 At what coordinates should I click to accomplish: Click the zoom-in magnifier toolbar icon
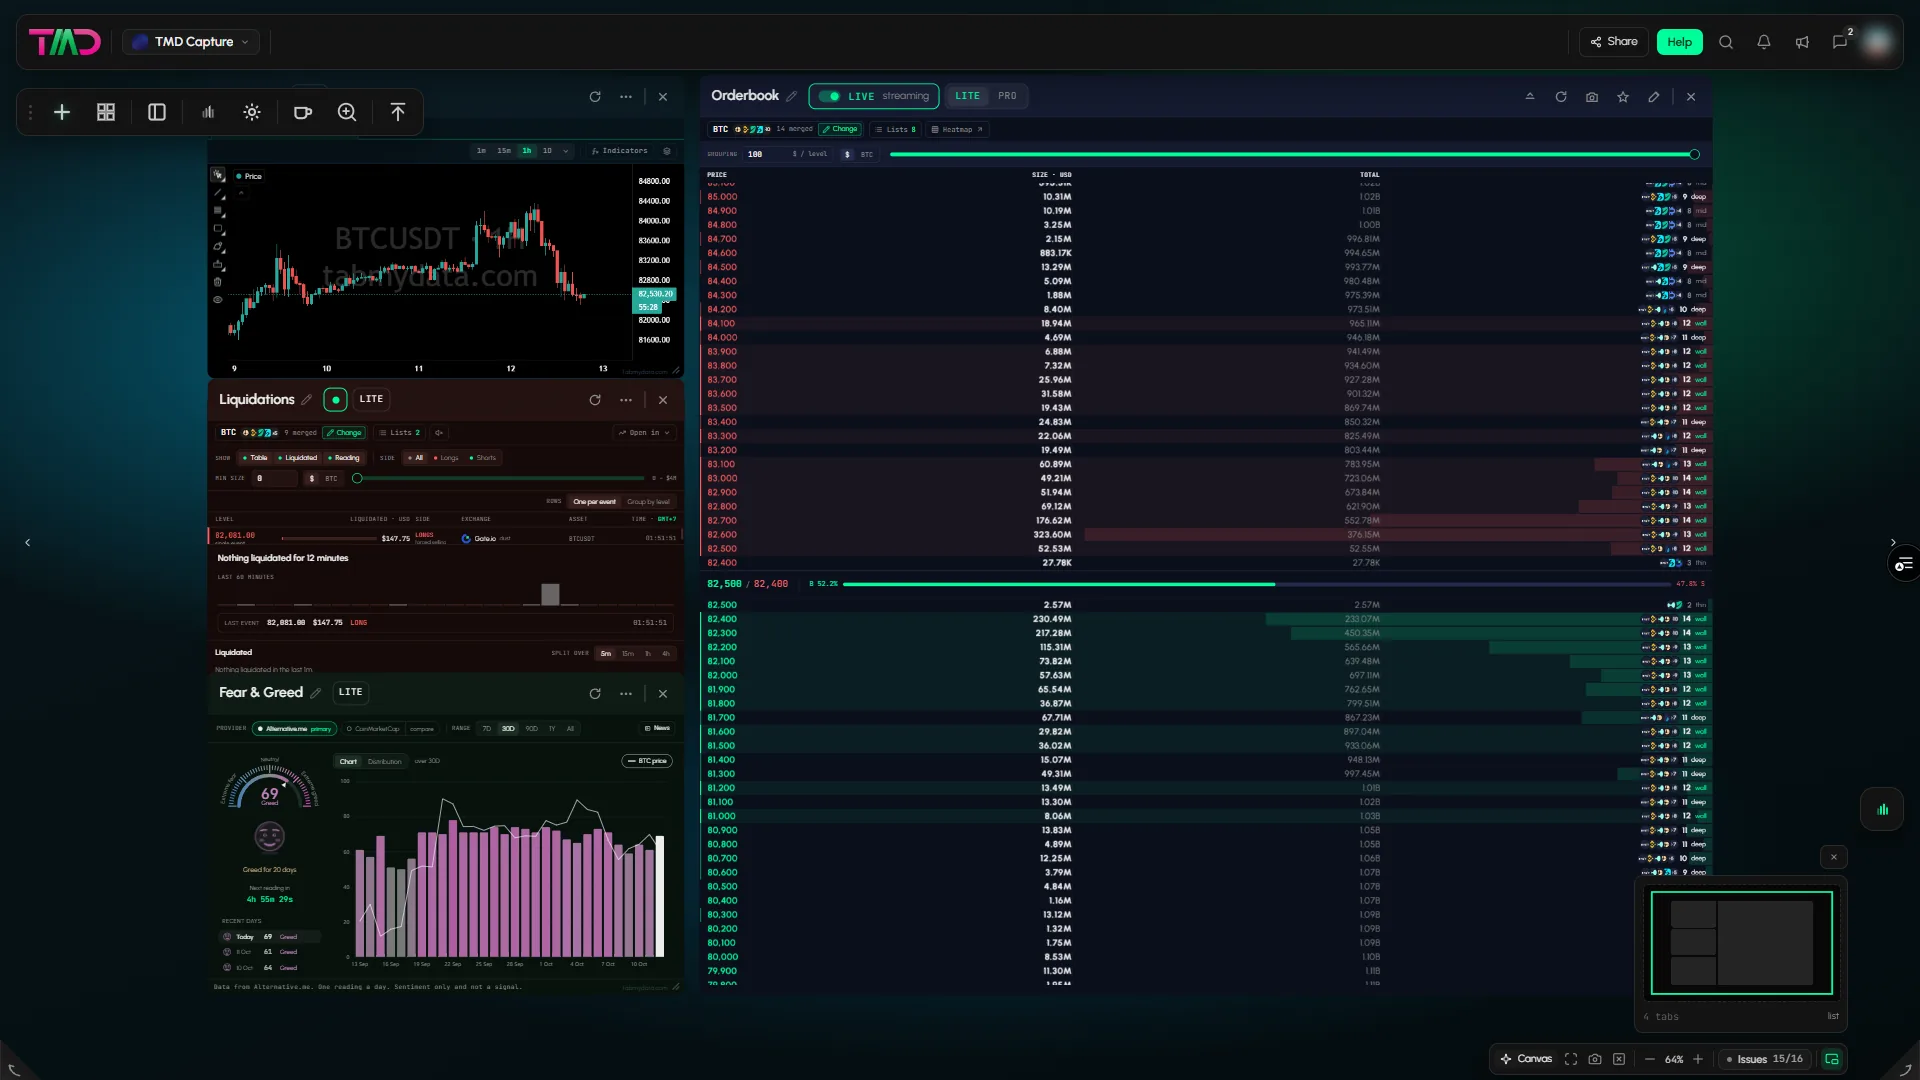pos(347,112)
